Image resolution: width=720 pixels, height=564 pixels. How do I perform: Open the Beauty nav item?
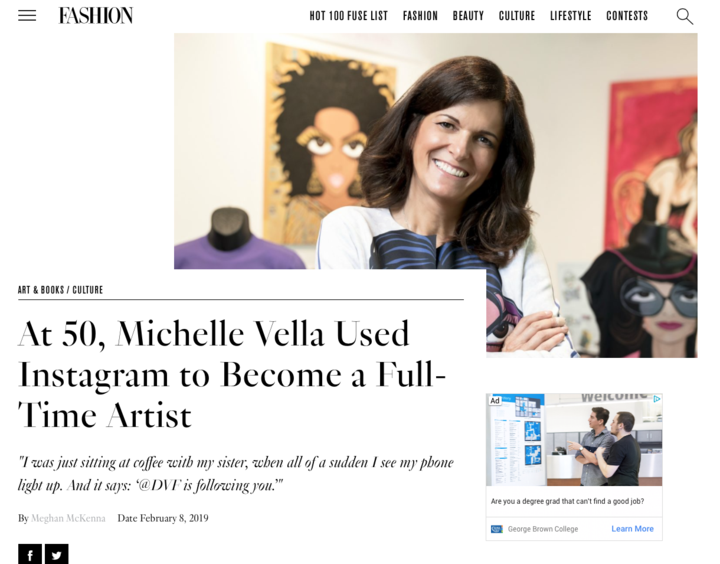pyautogui.click(x=468, y=16)
